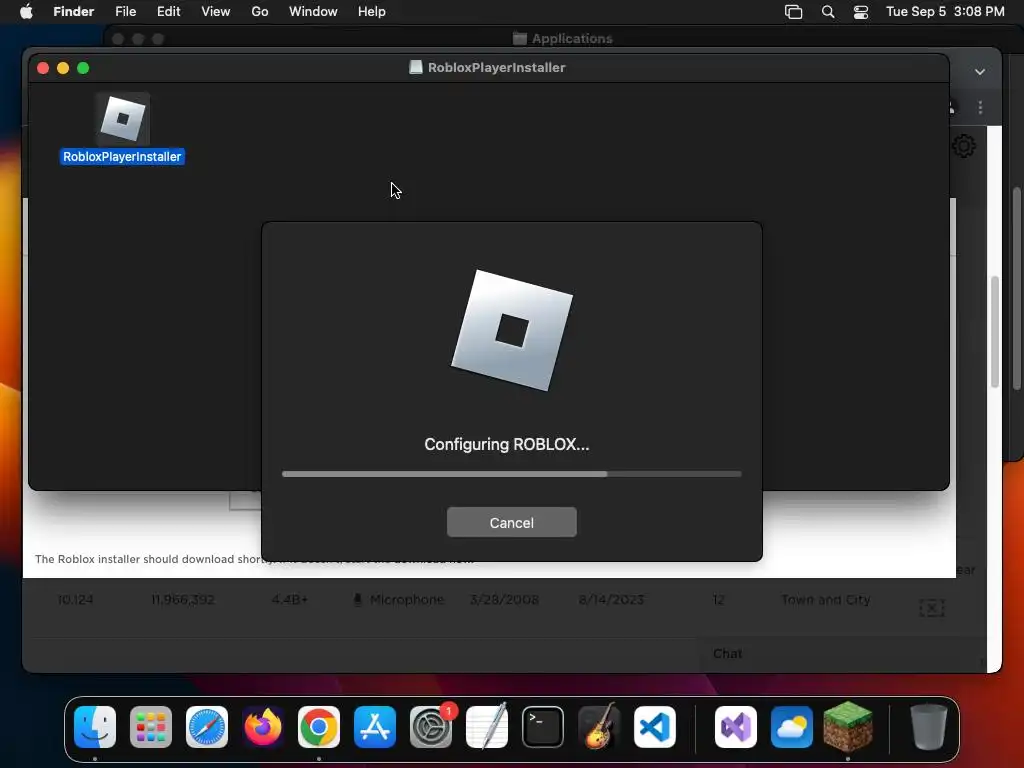Image resolution: width=1024 pixels, height=768 pixels.
Task: Open Spotlight search in the menu bar
Action: tap(827, 12)
